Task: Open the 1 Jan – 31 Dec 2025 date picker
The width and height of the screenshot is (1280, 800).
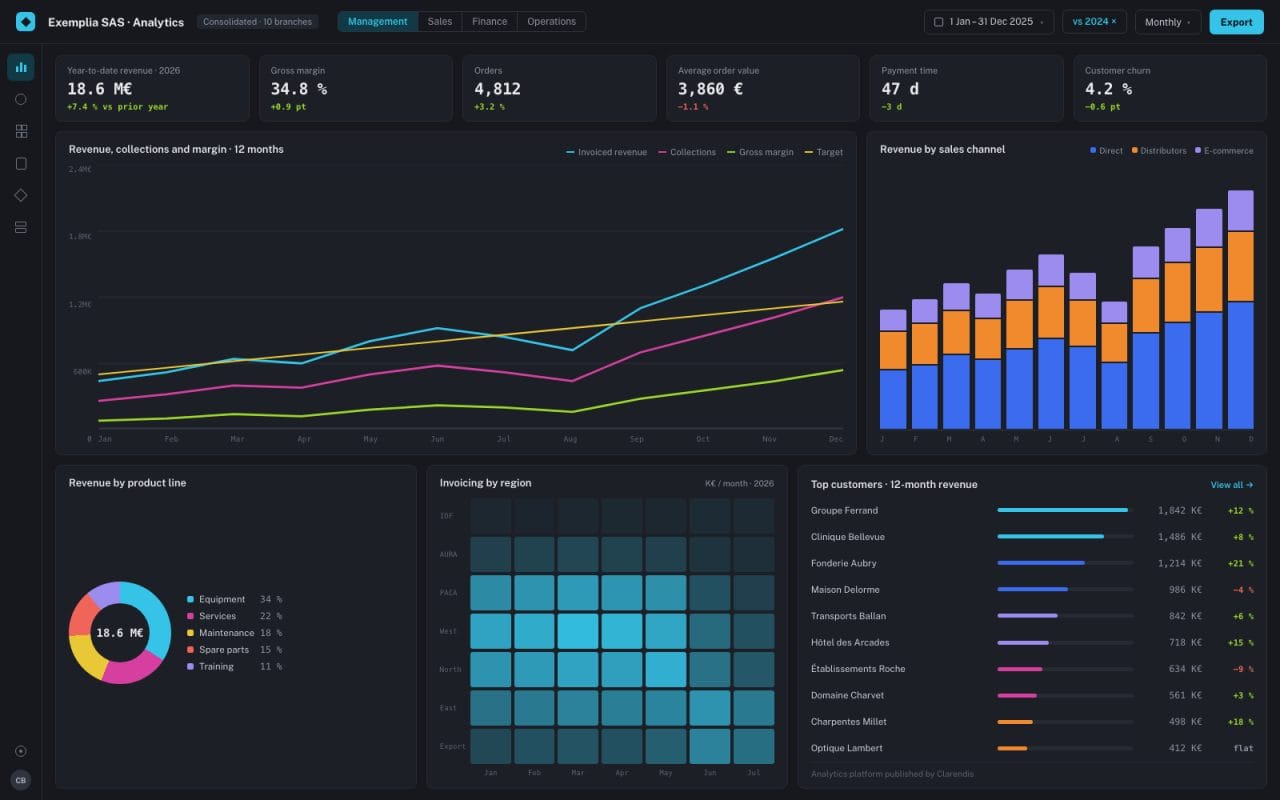Action: [x=989, y=21]
